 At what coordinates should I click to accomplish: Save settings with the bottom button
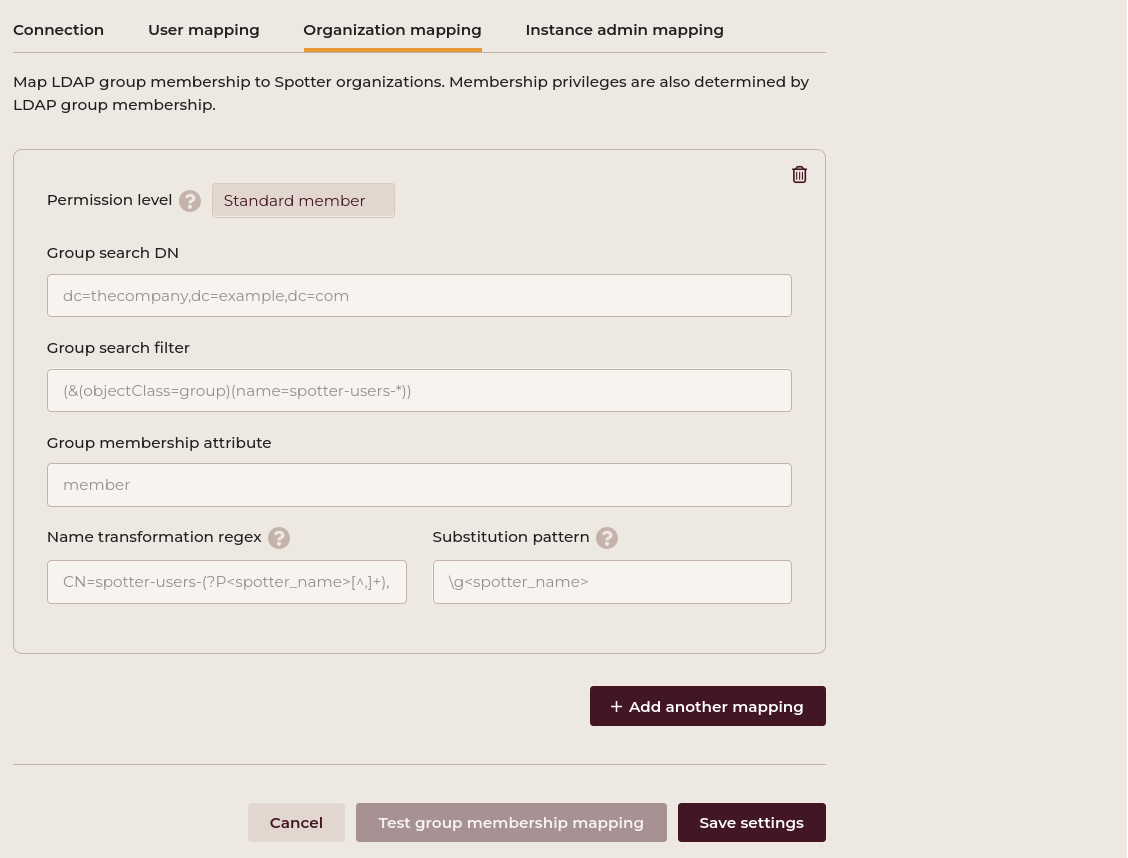click(751, 823)
